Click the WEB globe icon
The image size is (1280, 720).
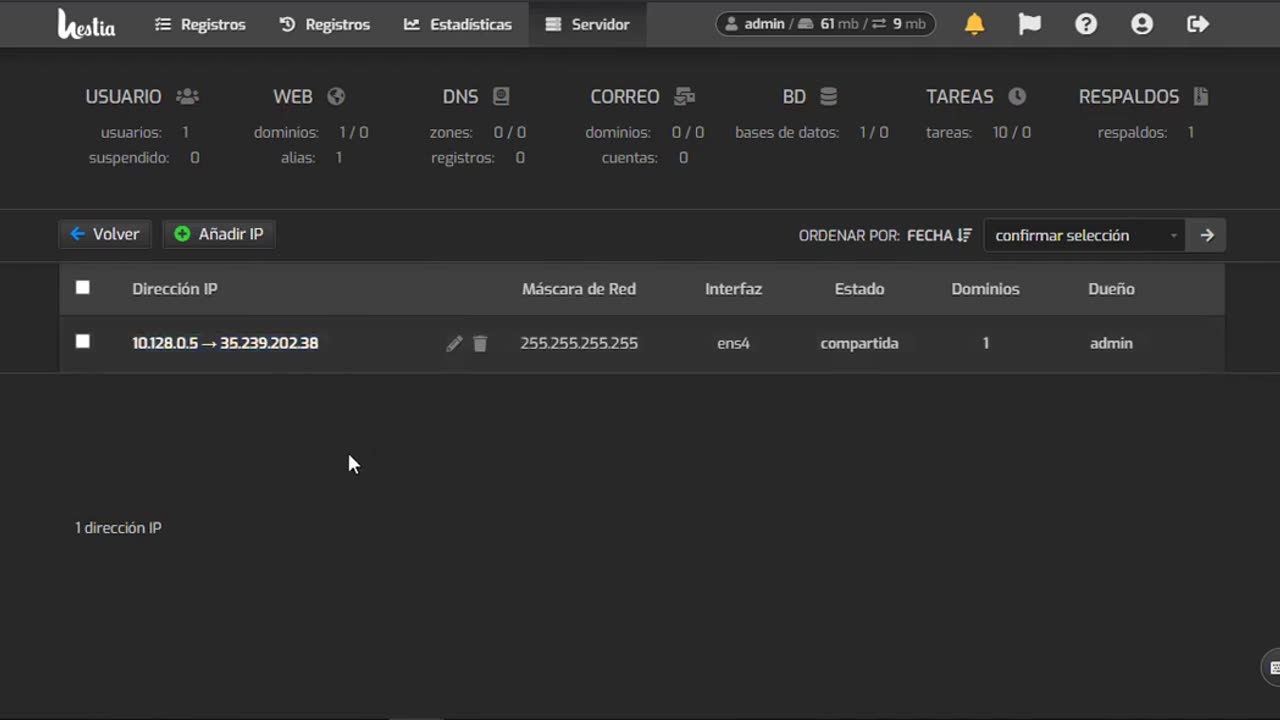point(336,96)
